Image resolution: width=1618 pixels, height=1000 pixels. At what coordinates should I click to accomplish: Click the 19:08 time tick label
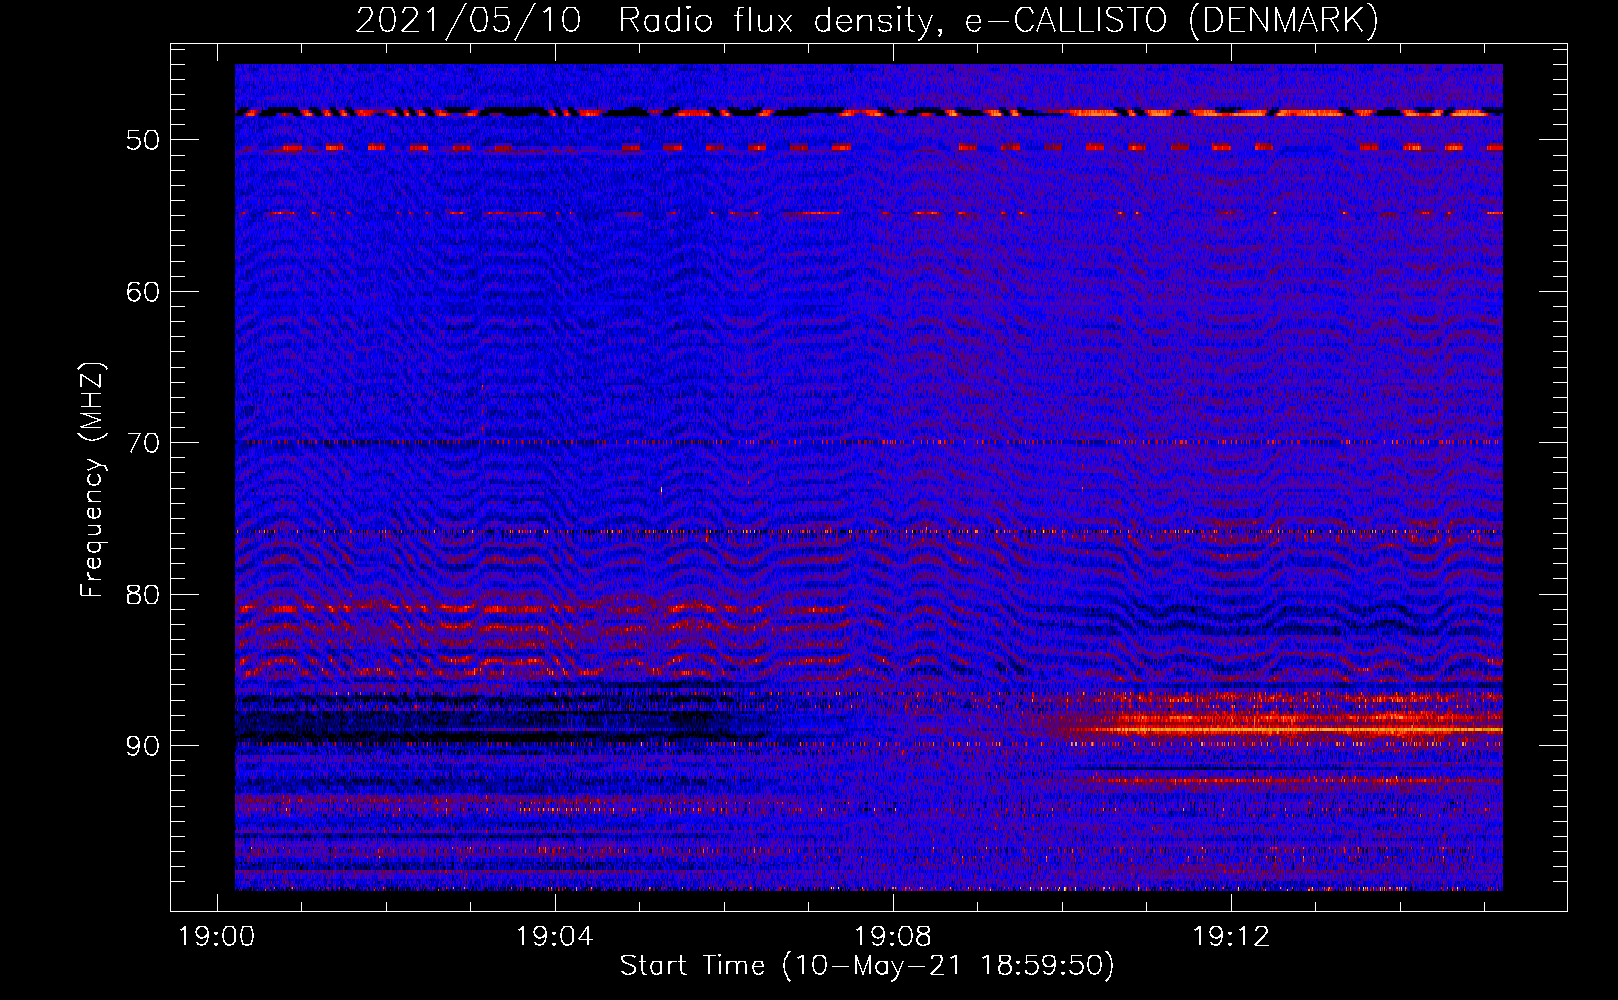893,937
